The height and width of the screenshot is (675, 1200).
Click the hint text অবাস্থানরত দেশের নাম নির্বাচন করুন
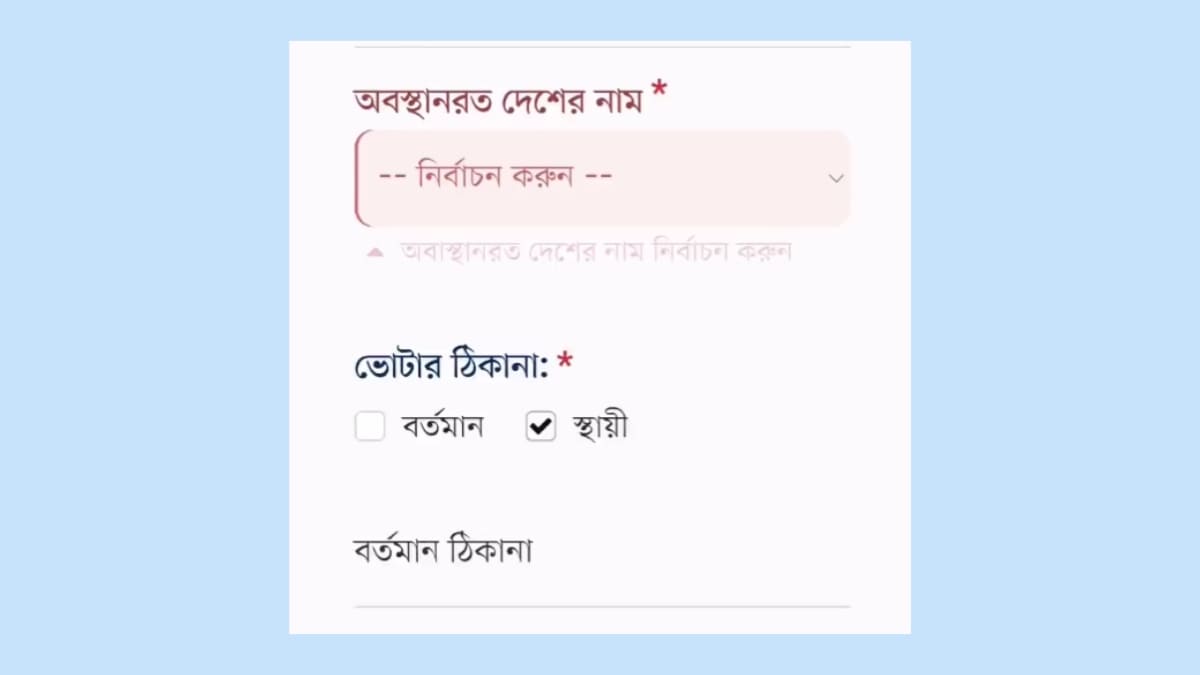pyautogui.click(x=598, y=251)
